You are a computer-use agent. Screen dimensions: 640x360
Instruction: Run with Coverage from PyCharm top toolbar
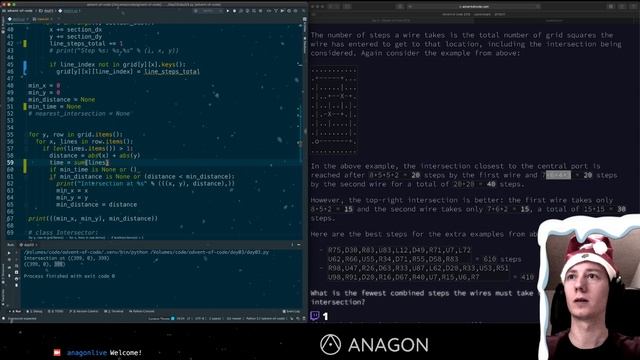point(242,11)
